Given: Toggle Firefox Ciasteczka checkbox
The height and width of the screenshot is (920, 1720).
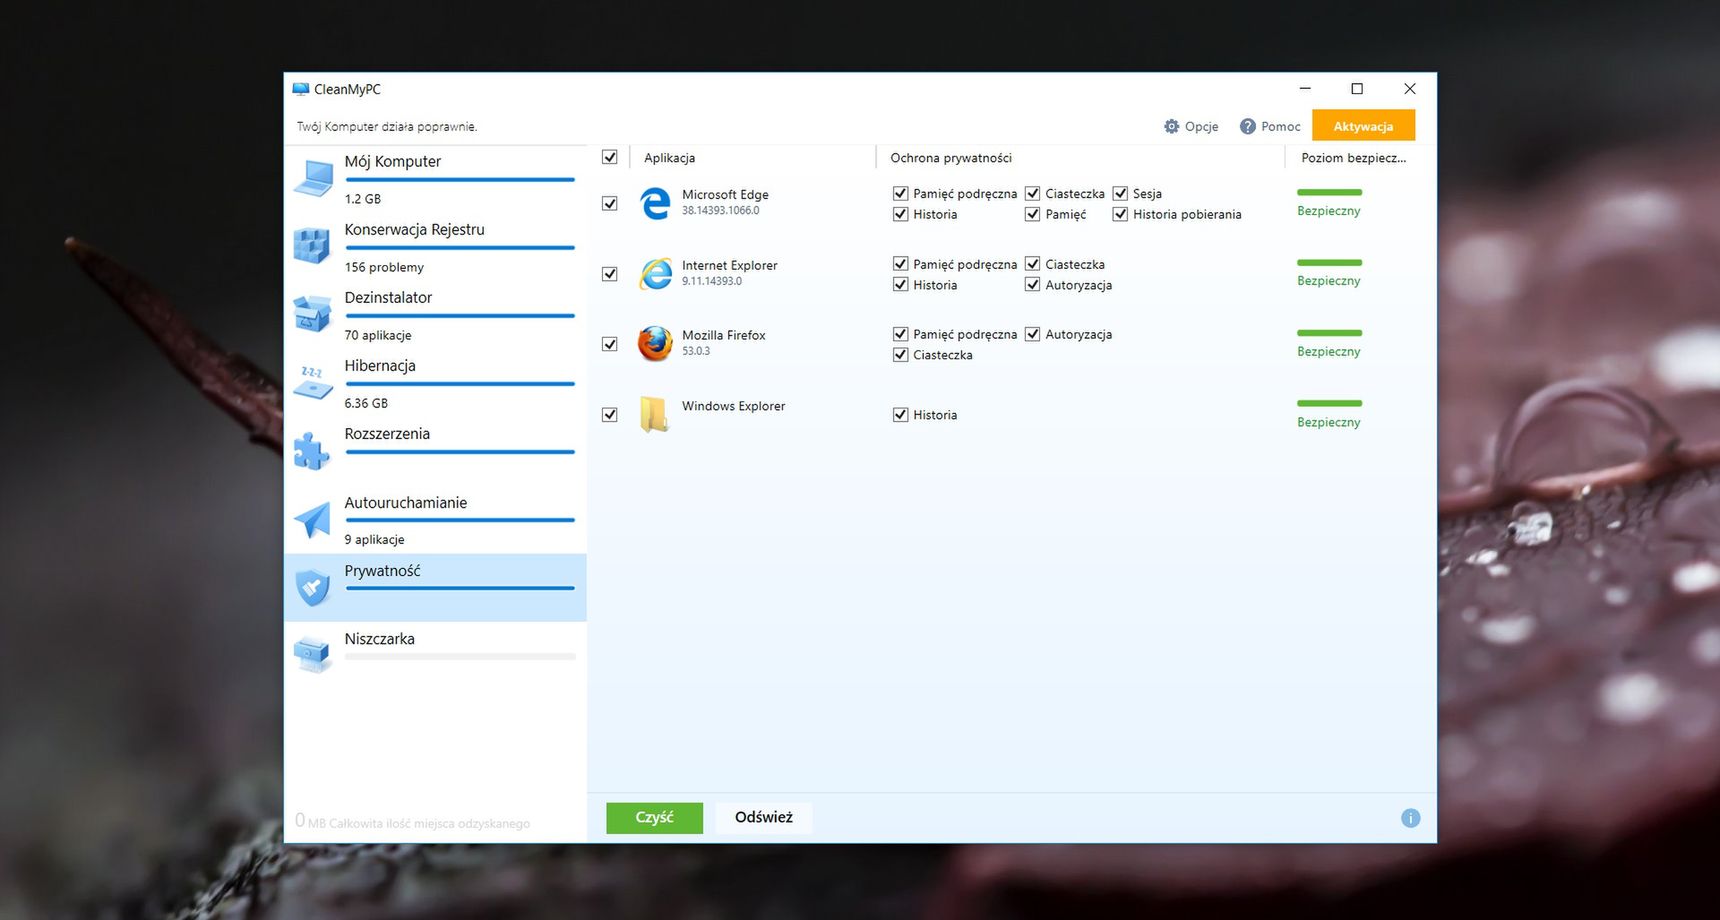Looking at the screenshot, I should pos(901,354).
